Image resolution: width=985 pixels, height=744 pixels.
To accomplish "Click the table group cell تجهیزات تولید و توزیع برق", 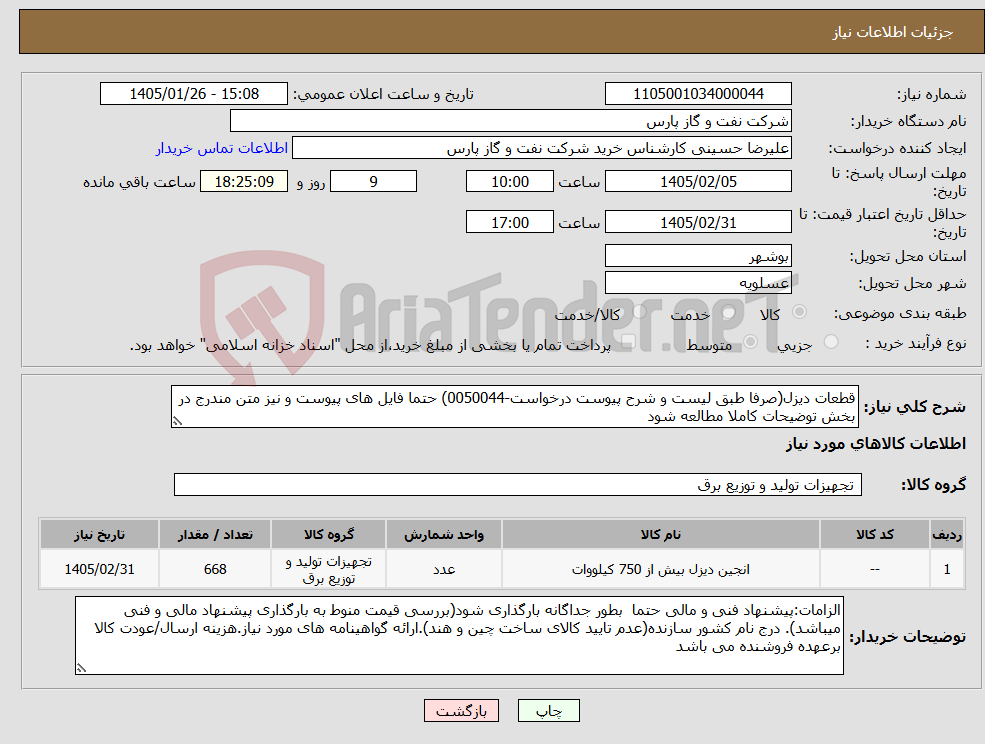I will point(329,569).
